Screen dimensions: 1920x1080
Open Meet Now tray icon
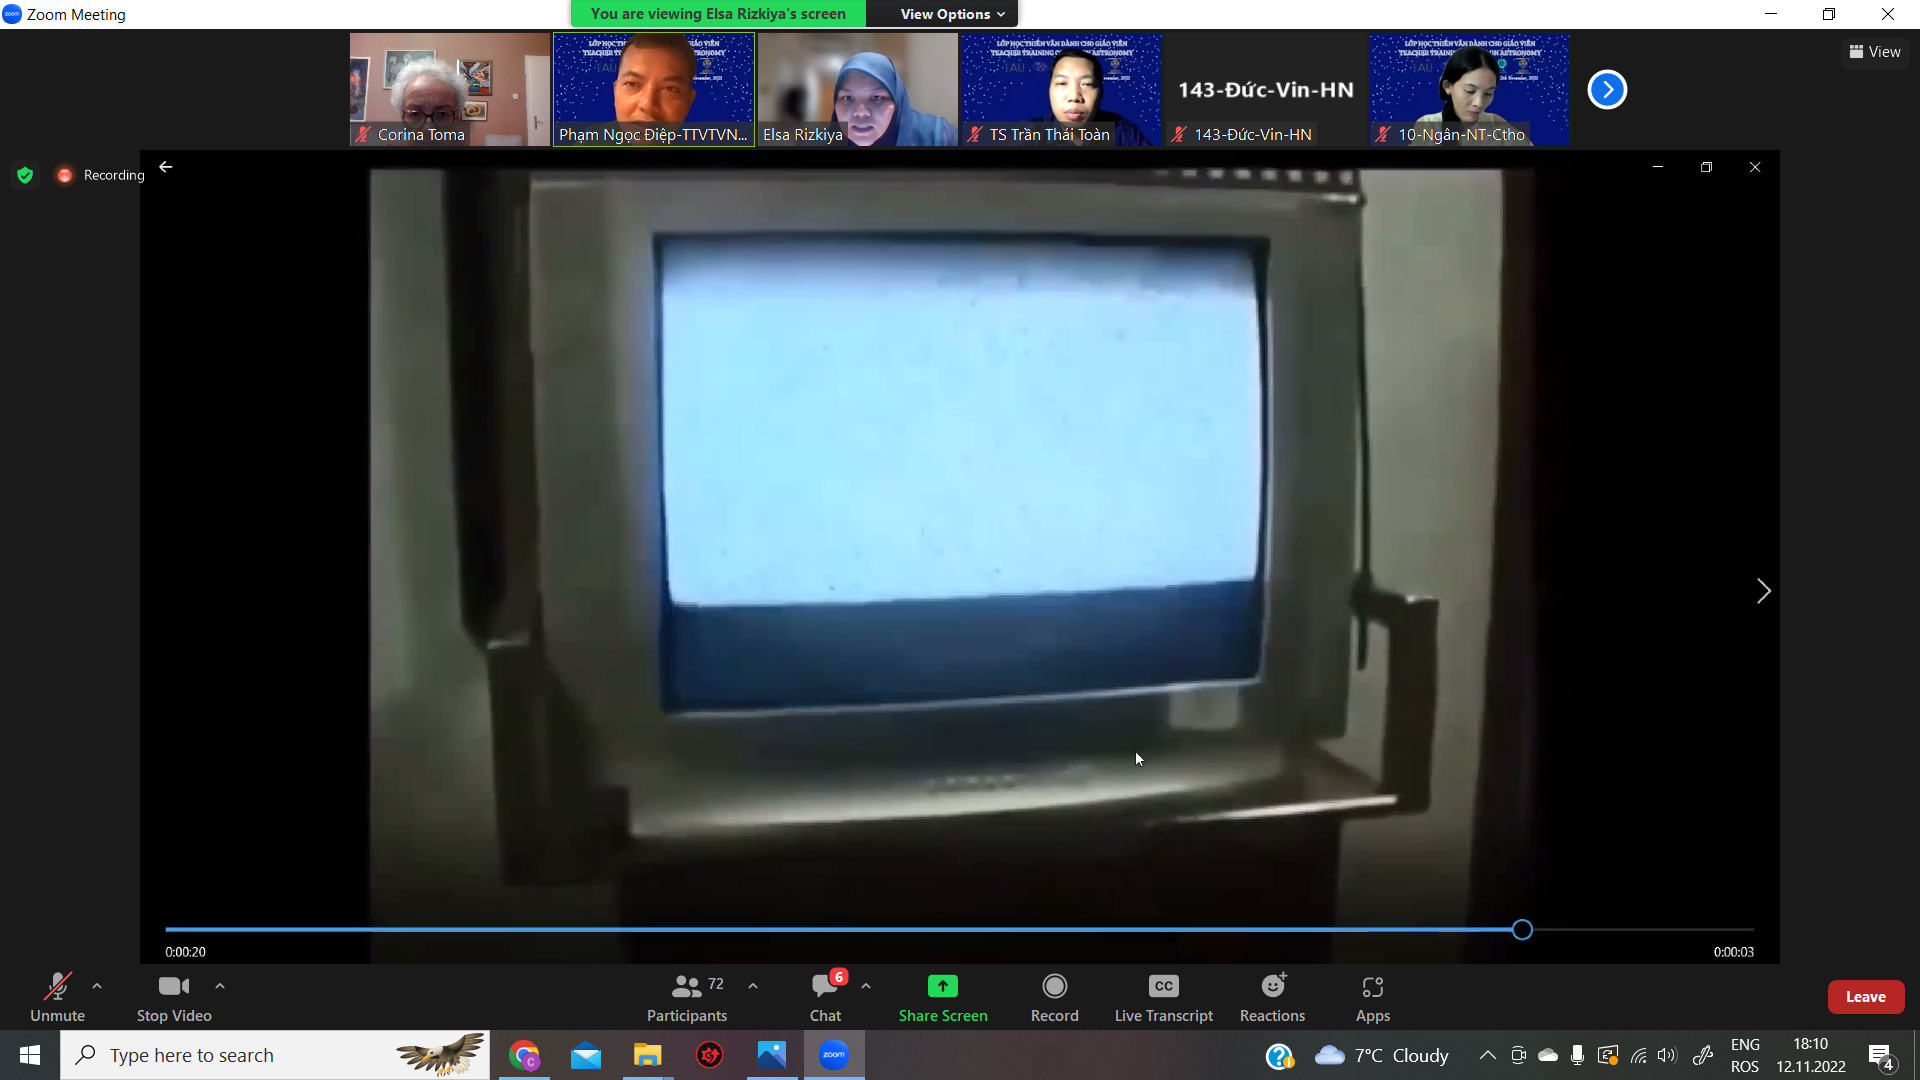pos(1518,1055)
